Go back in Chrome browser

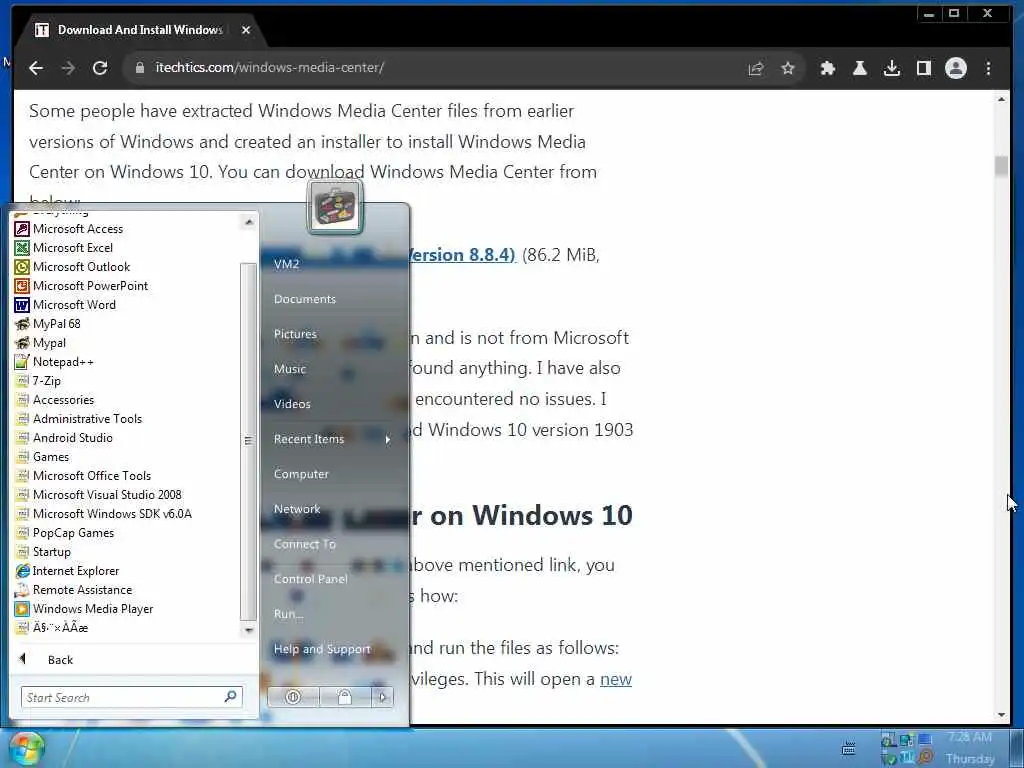(36, 68)
